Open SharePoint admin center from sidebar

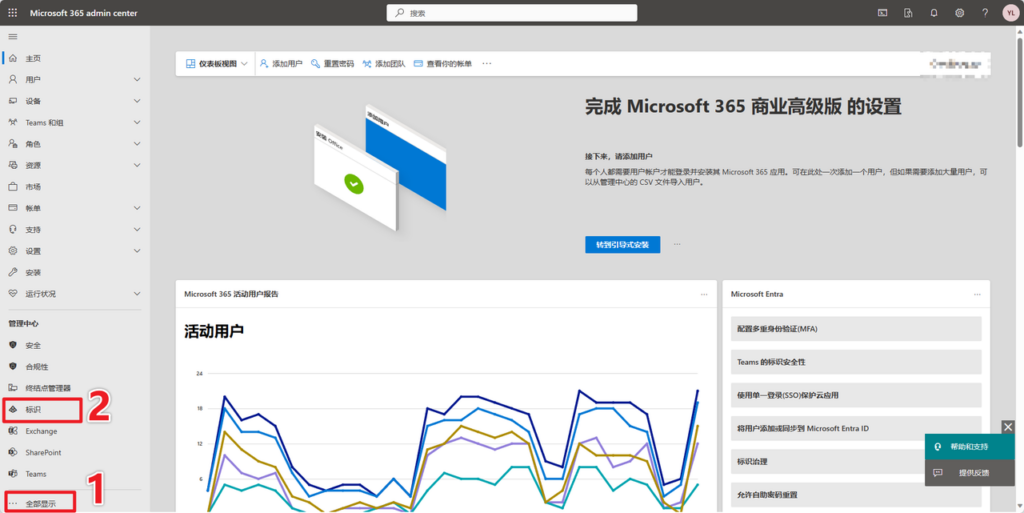(x=43, y=452)
